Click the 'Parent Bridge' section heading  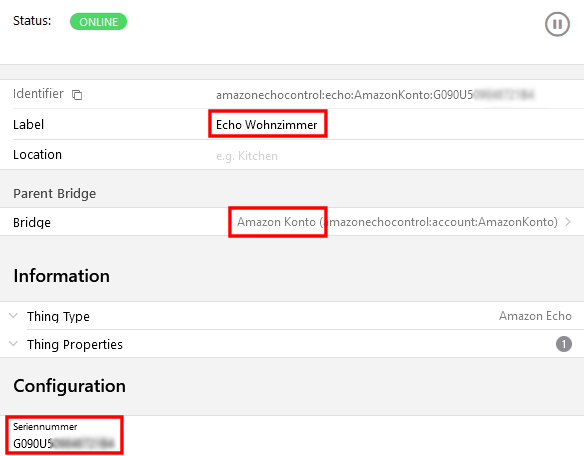[54, 194]
